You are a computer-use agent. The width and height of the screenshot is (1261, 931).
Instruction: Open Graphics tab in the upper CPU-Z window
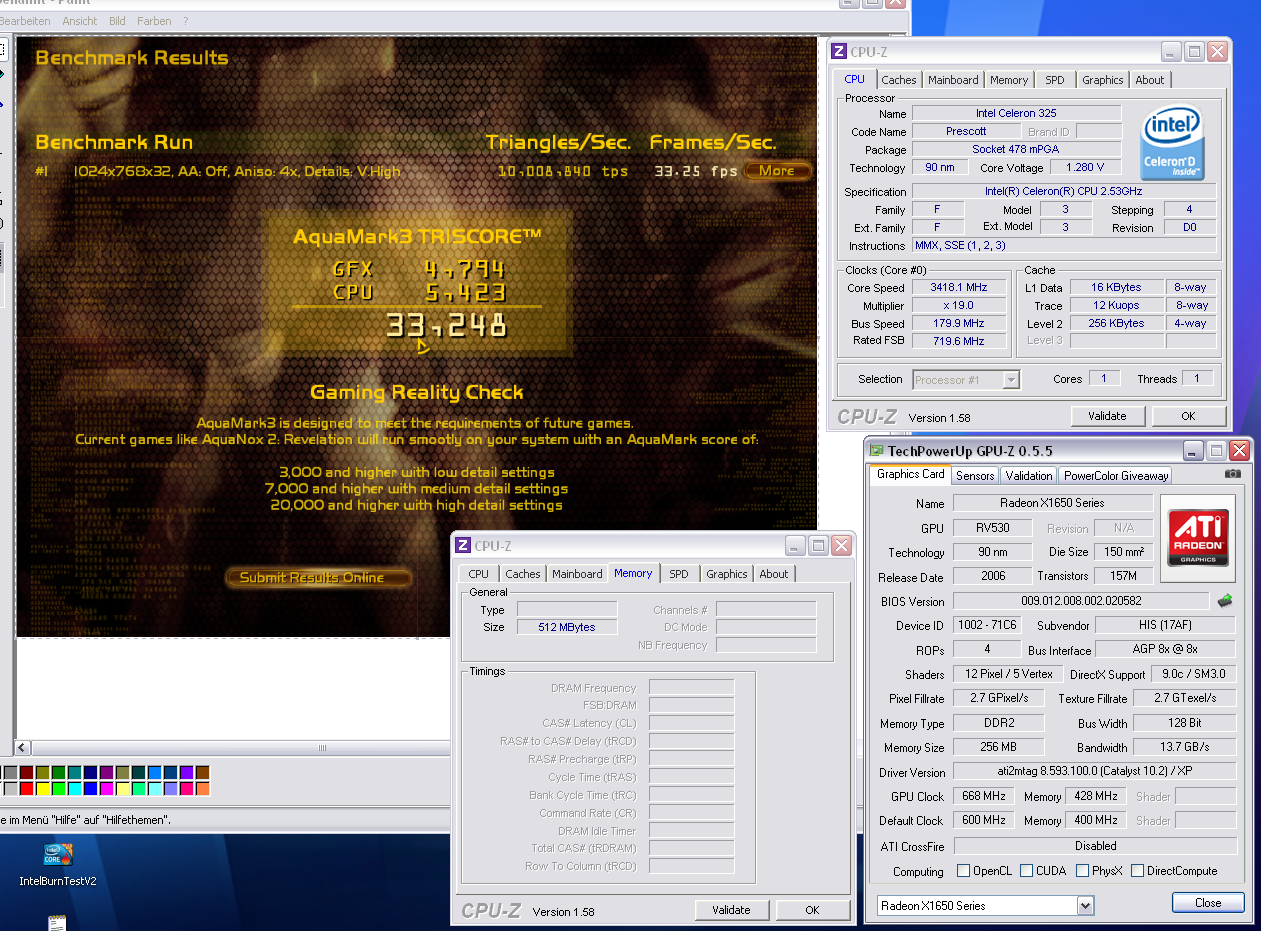click(1103, 80)
